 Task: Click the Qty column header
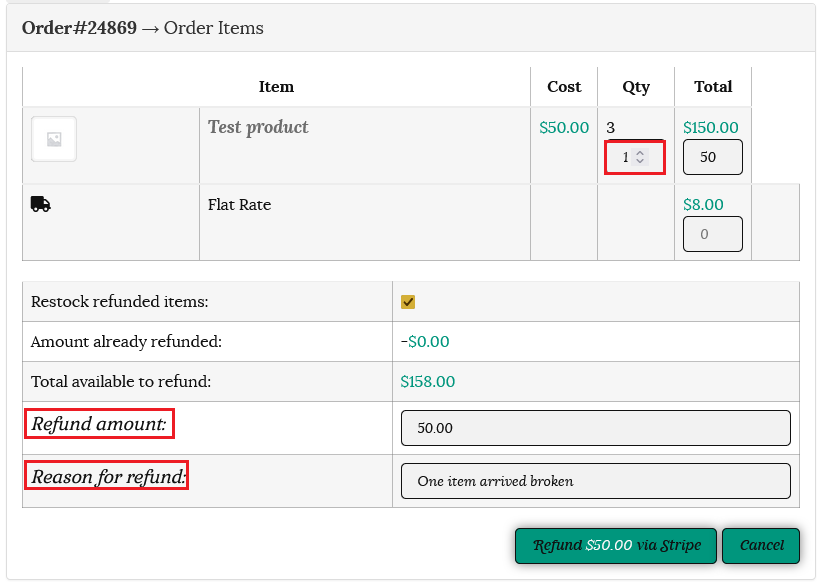[636, 87]
